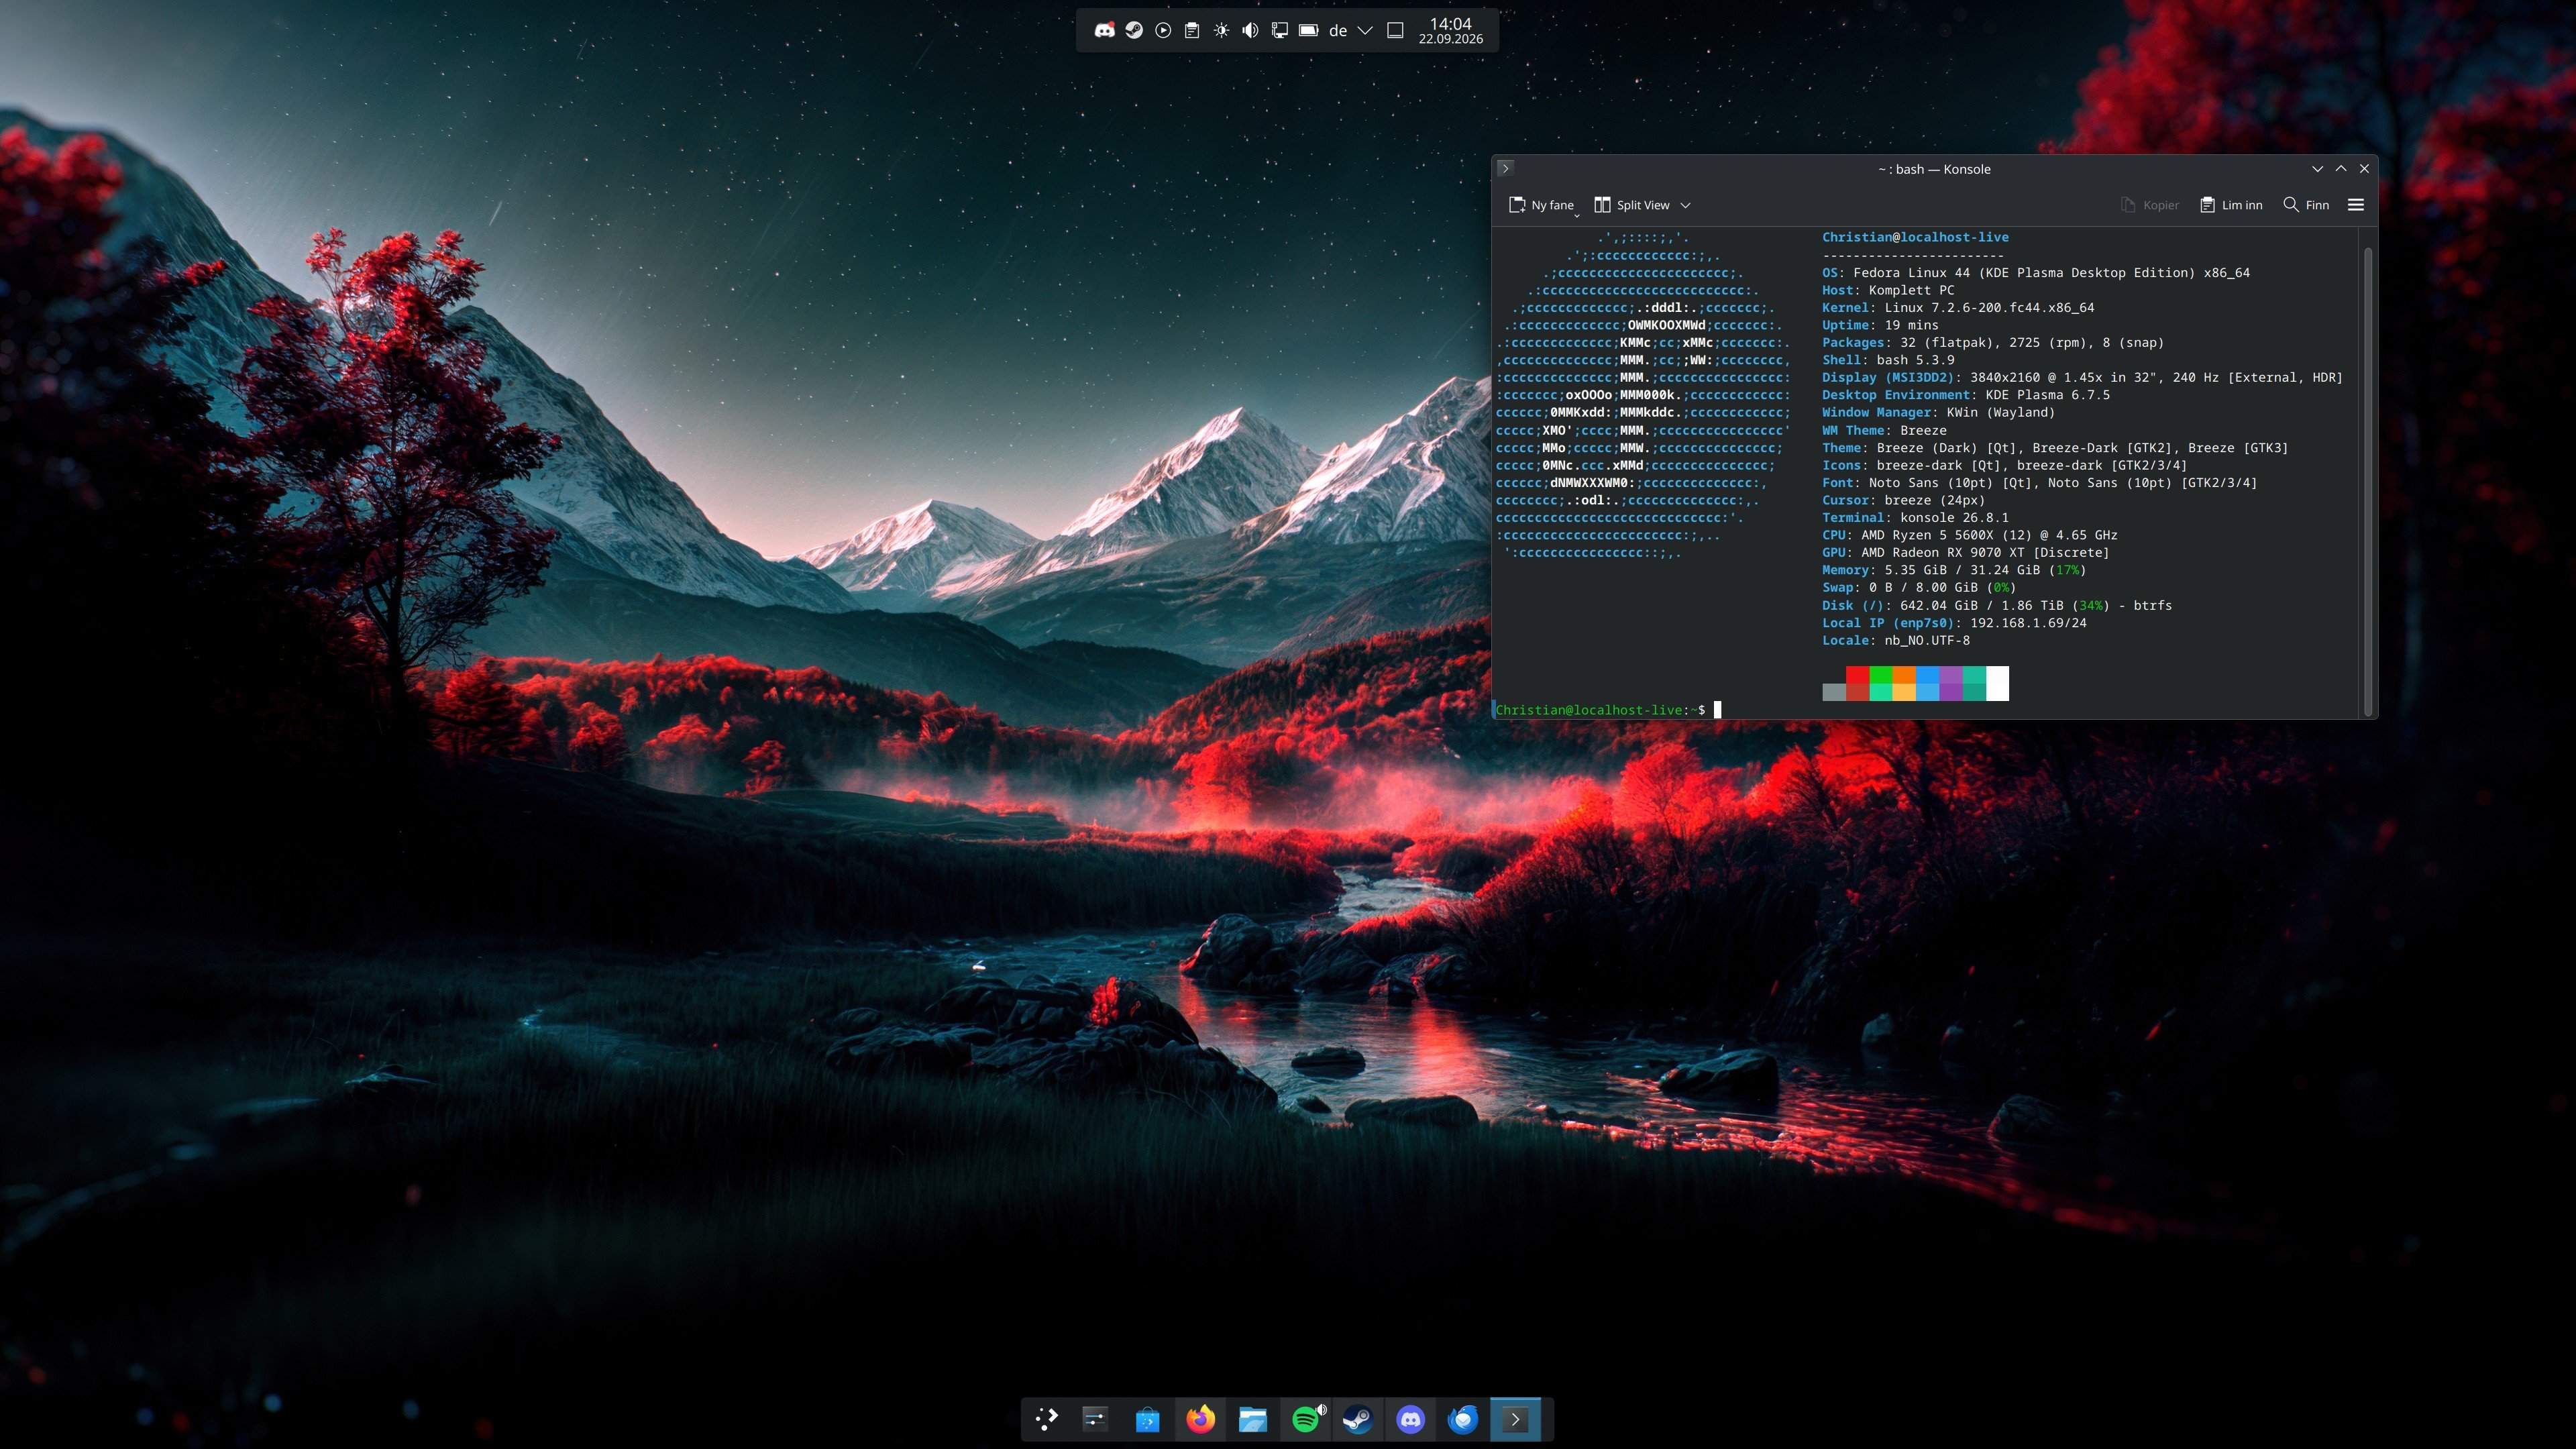This screenshot has height=1449, width=2576.
Task: Launch System Settings from the dock
Action: click(1095, 1418)
